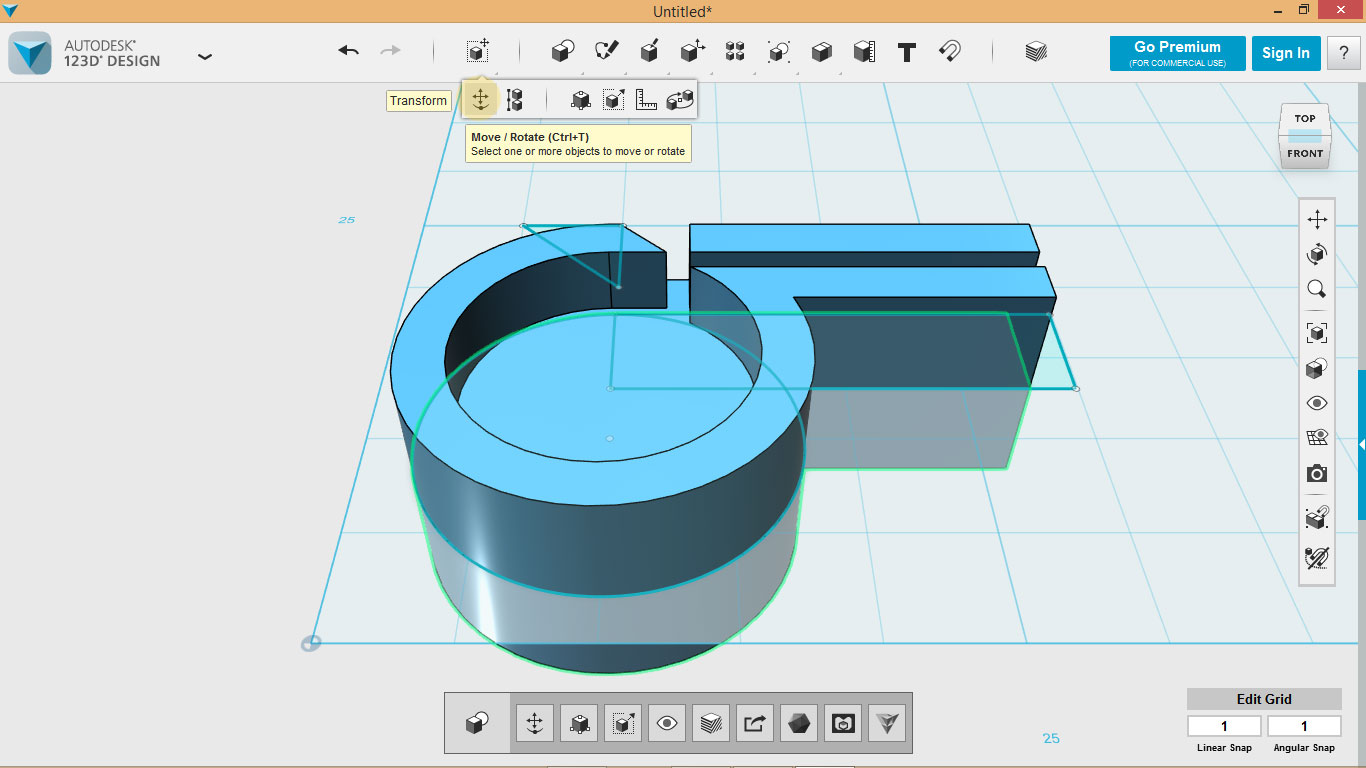Click the Undo arrow in the top toolbar

pos(348,51)
